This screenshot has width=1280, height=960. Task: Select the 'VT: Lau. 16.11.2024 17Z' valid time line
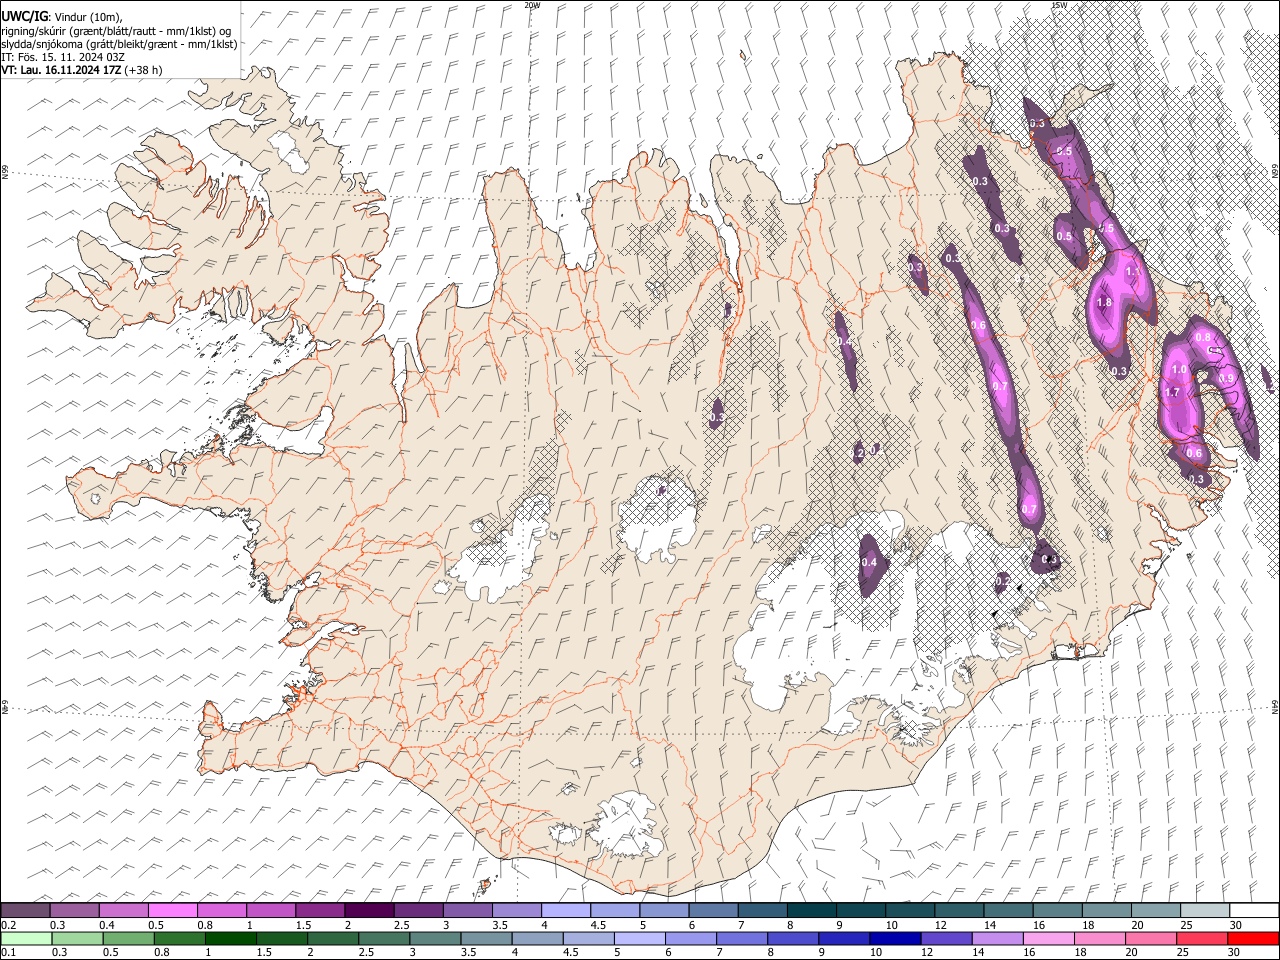[62, 70]
